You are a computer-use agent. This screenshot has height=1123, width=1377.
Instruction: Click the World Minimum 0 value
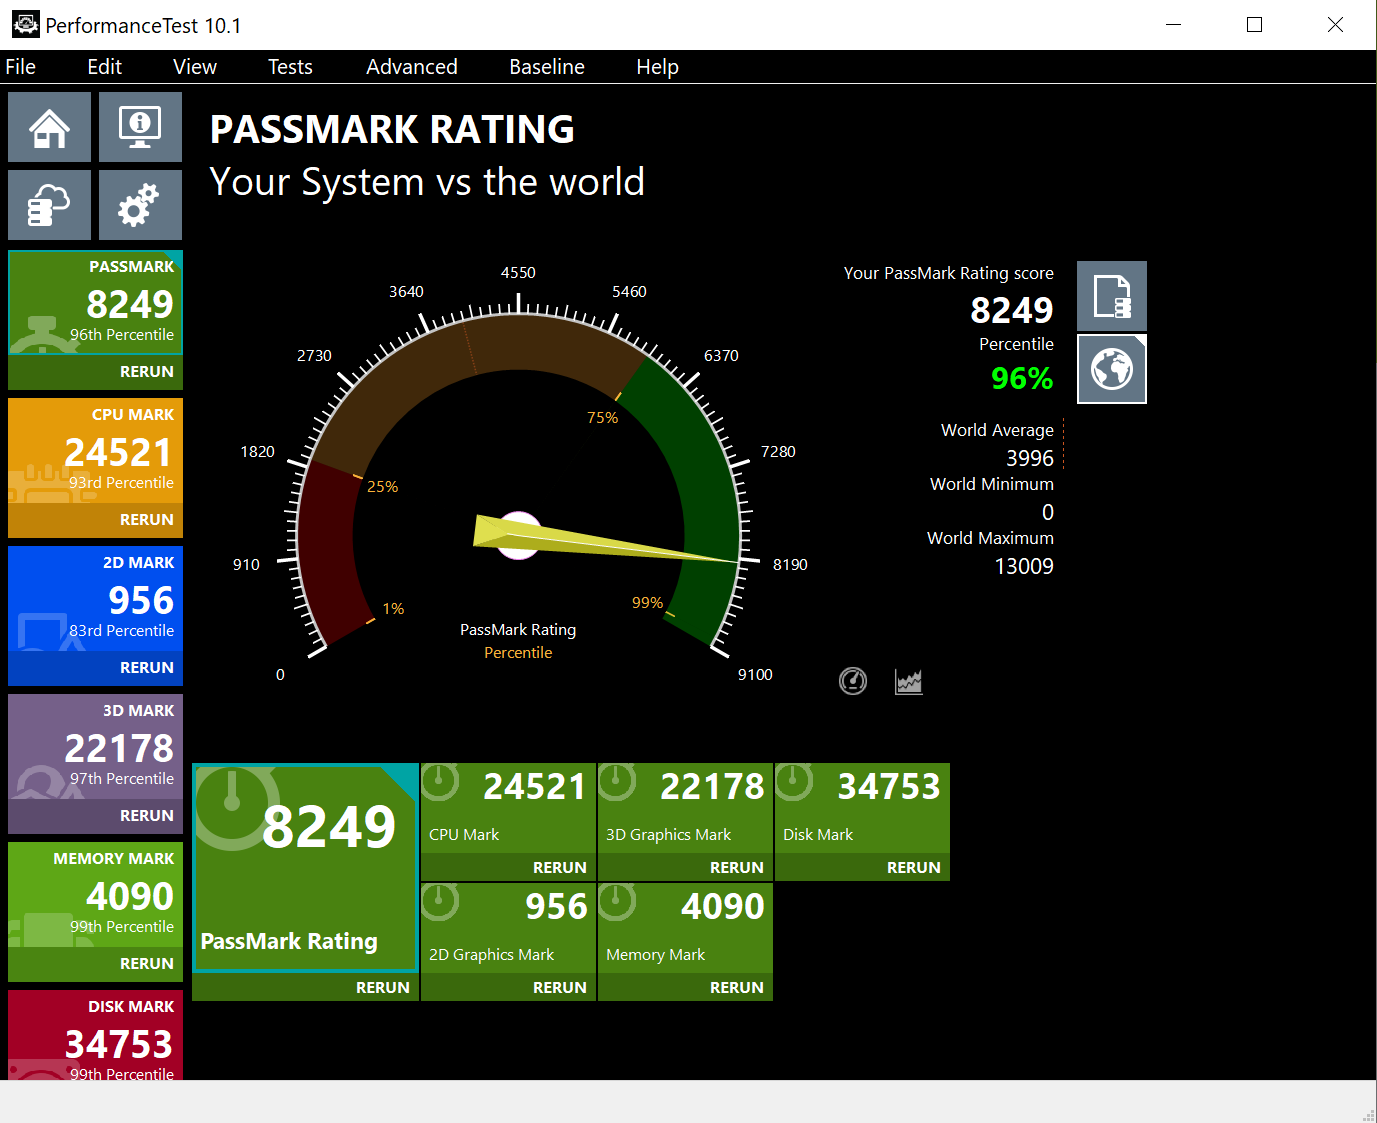tap(1048, 512)
